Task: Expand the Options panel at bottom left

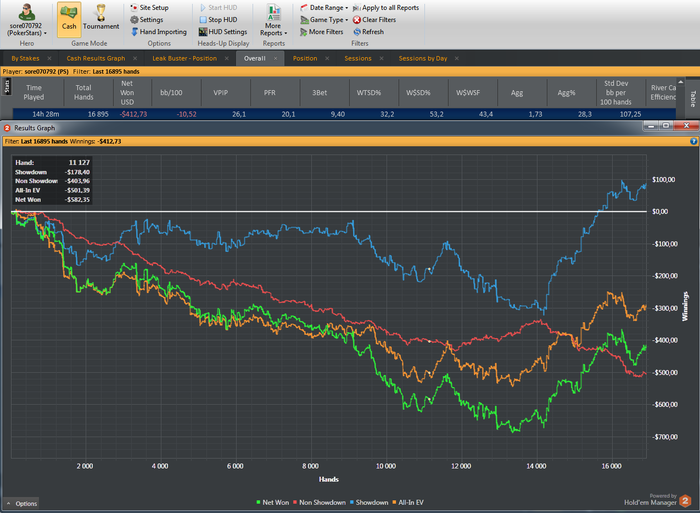Action: pyautogui.click(x=21, y=504)
